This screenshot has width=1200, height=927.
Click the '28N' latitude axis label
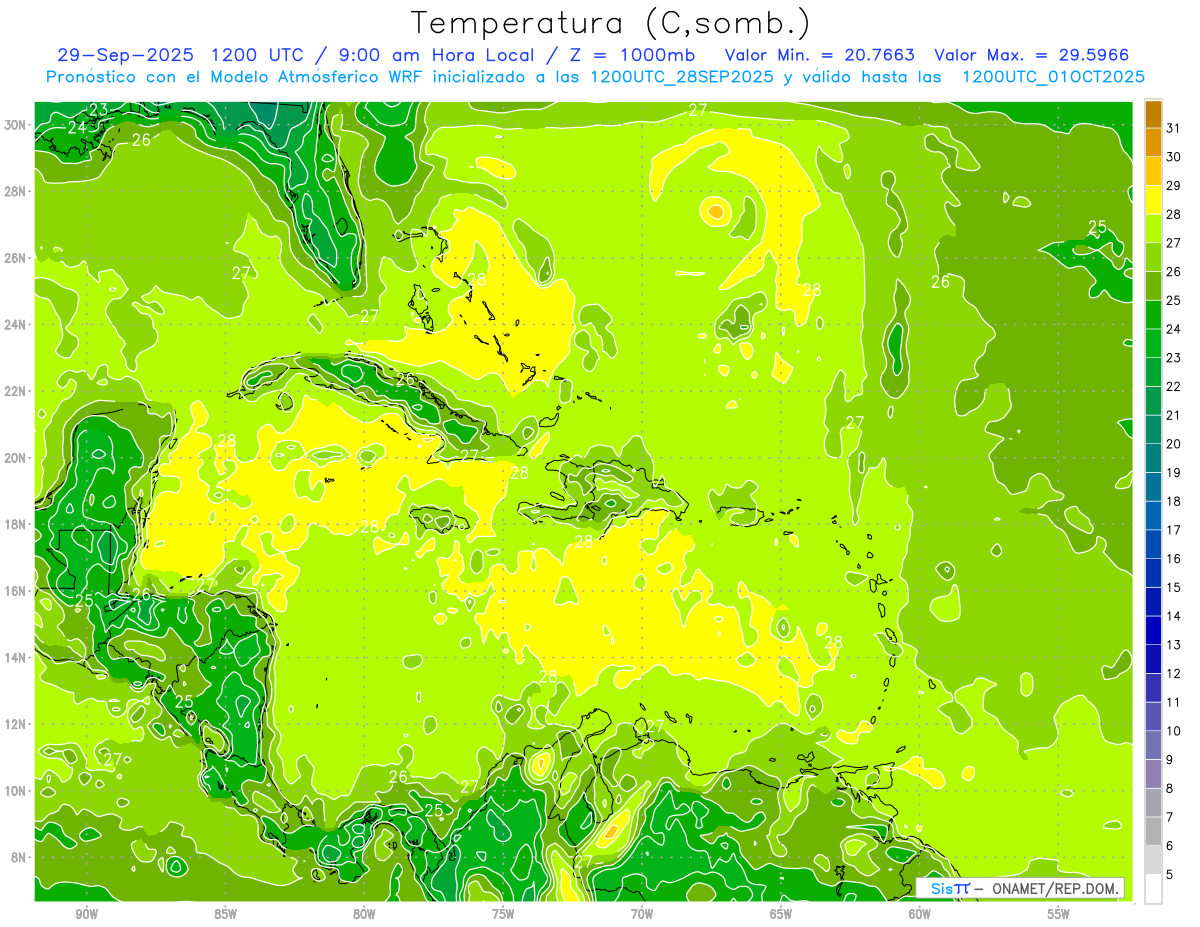[15, 191]
